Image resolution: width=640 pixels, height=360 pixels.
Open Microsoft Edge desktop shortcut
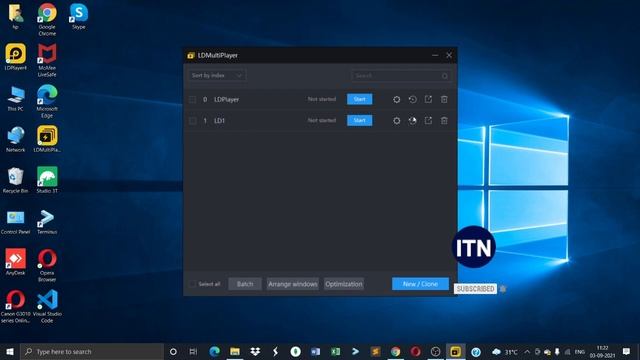[x=47, y=101]
